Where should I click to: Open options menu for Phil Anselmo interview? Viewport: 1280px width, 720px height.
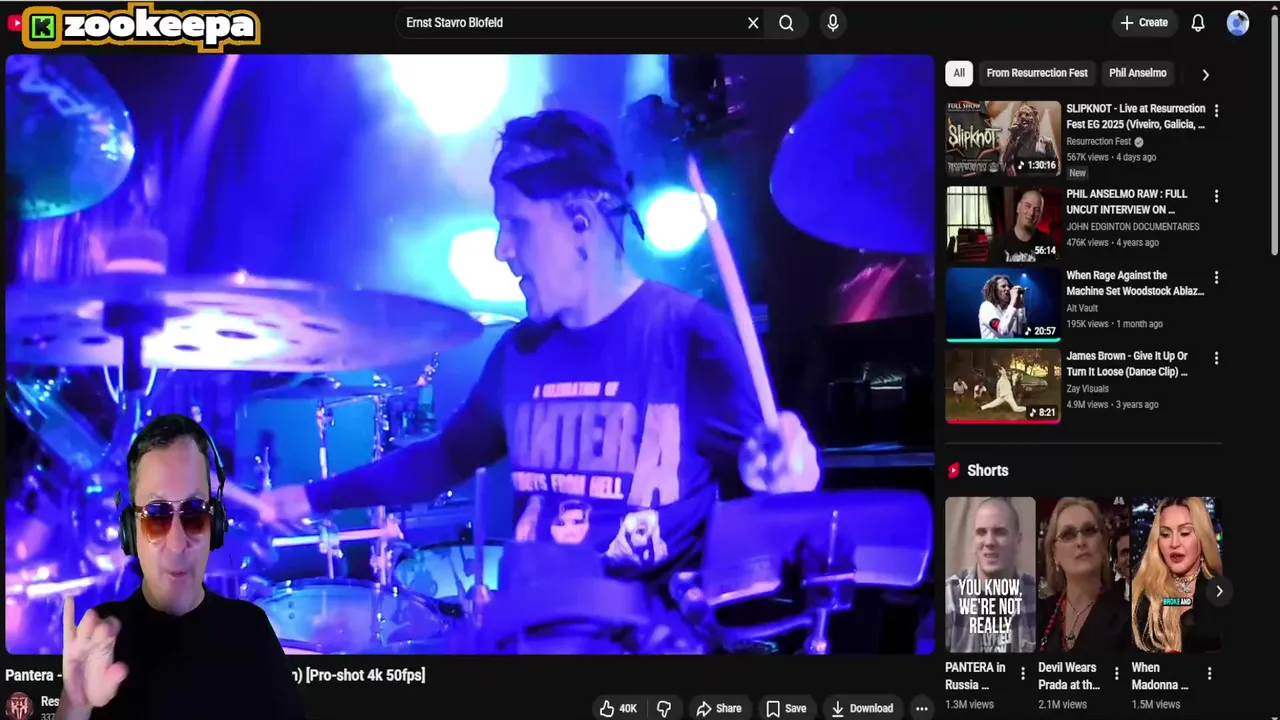pyautogui.click(x=1216, y=196)
